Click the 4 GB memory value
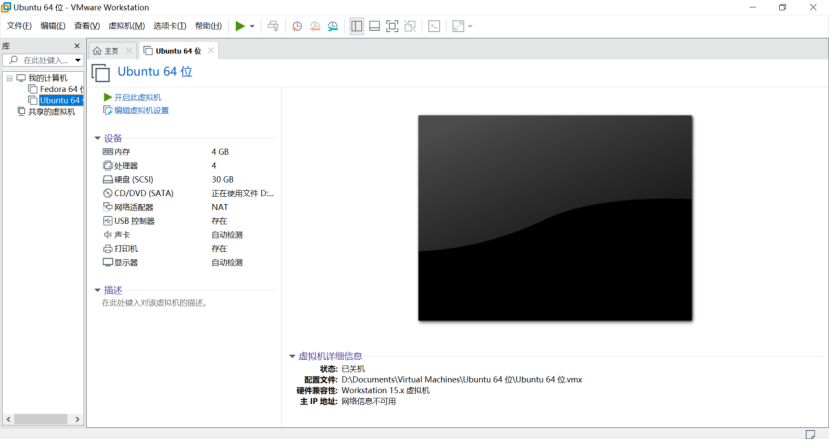840x448 pixels. 220,152
